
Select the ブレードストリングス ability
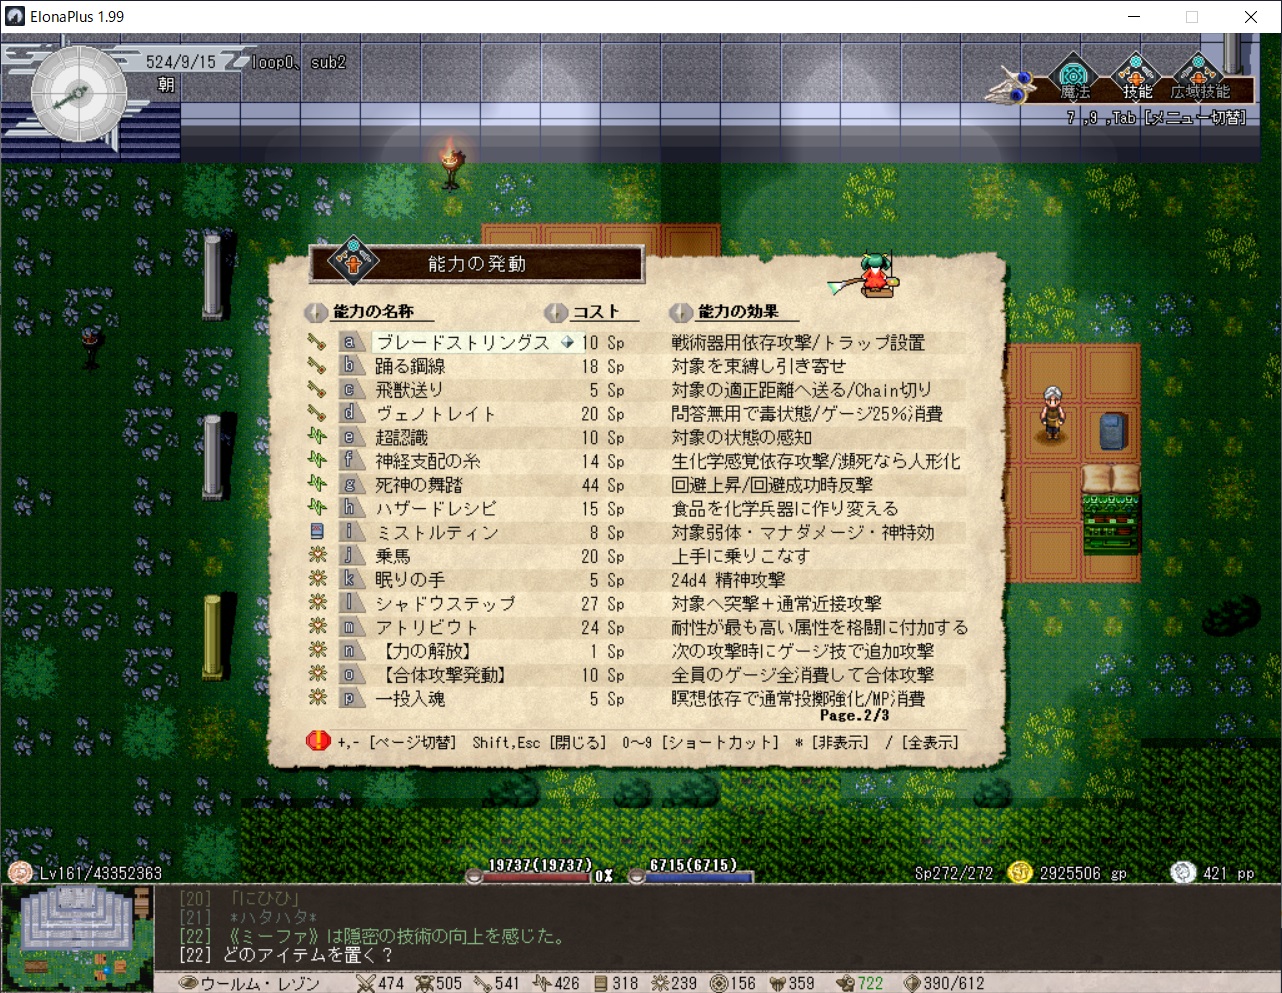[463, 343]
